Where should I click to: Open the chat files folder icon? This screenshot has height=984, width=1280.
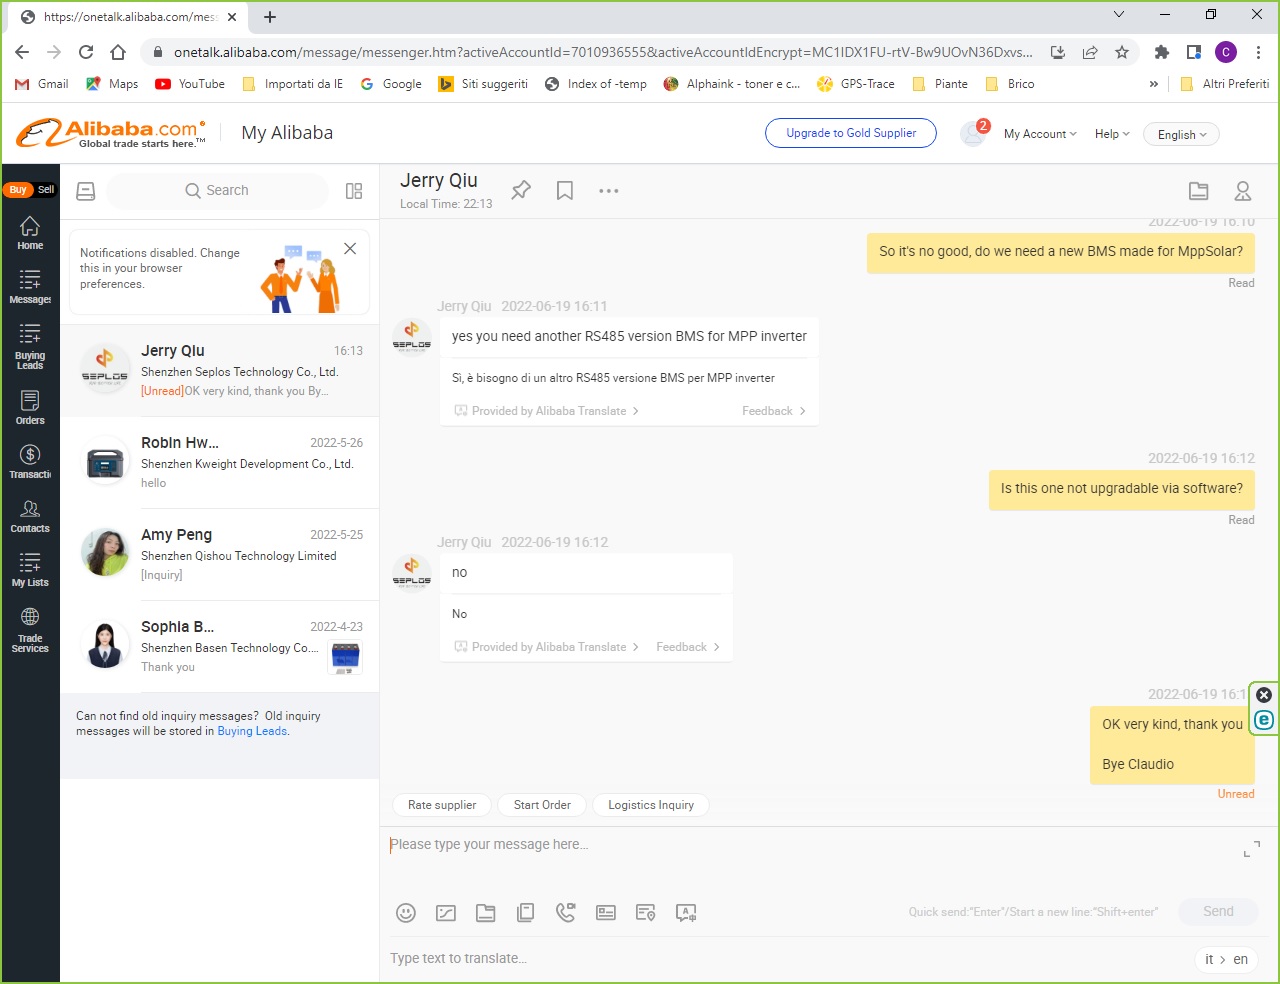(1199, 190)
